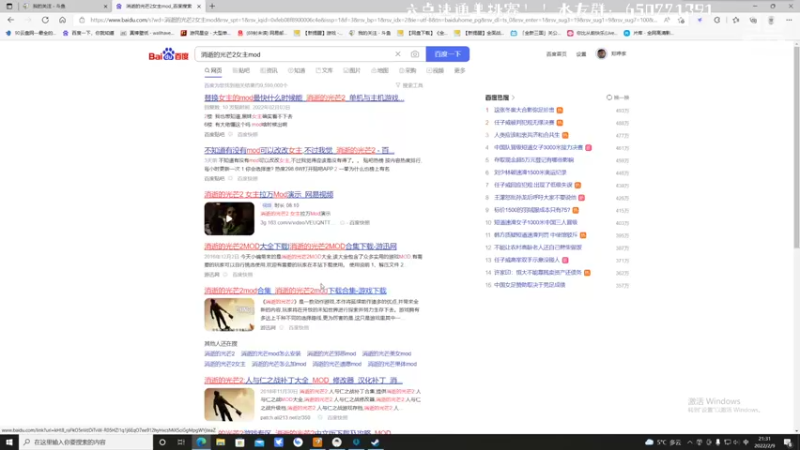
Task: Click related search 消逝的光芒mod怎么安装
Action: [270, 354]
